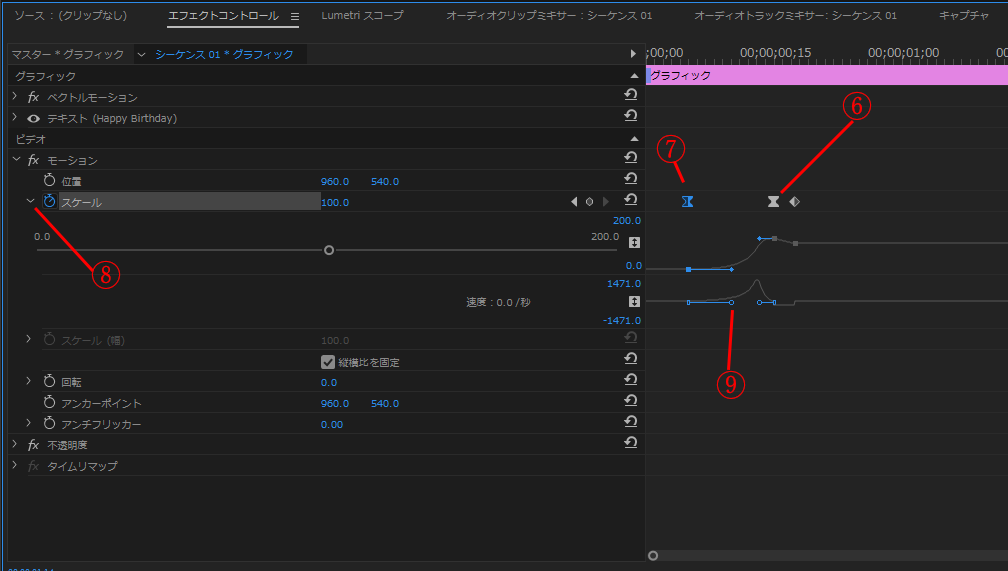1008x571 pixels.
Task: Toggle animation stopwatch for スケール
Action: click(x=50, y=201)
